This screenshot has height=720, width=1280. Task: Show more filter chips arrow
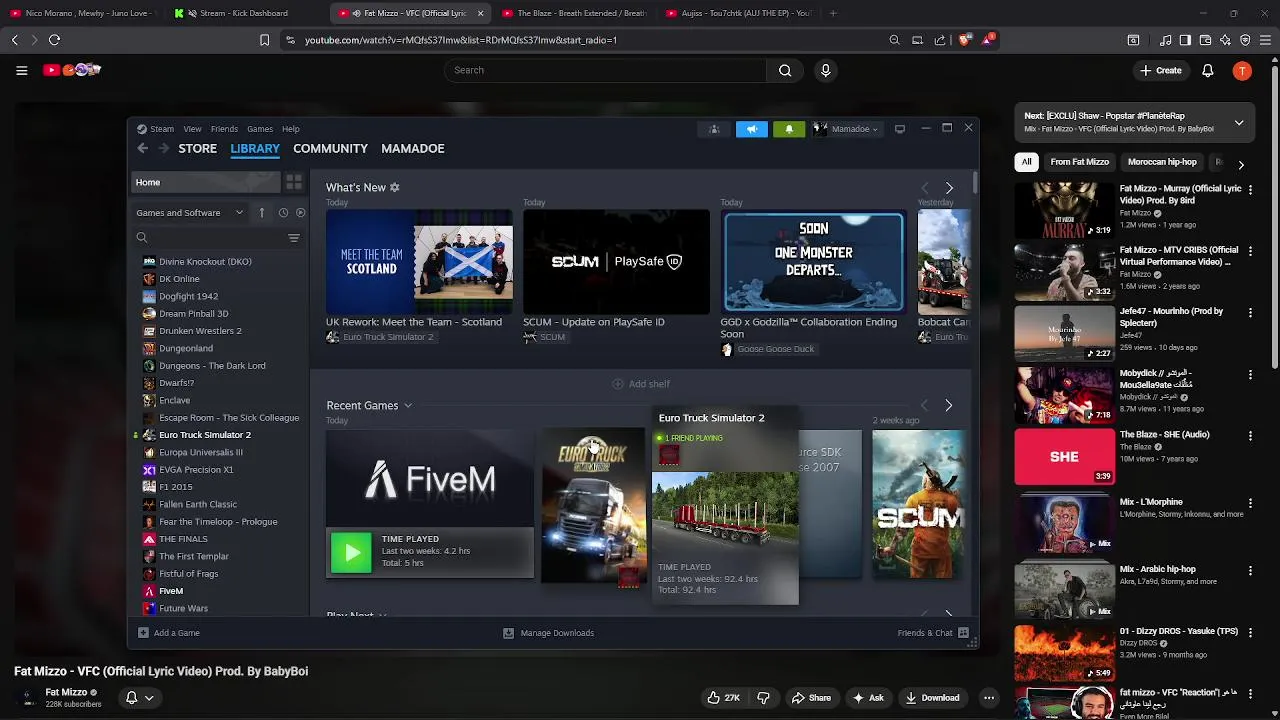[1241, 164]
